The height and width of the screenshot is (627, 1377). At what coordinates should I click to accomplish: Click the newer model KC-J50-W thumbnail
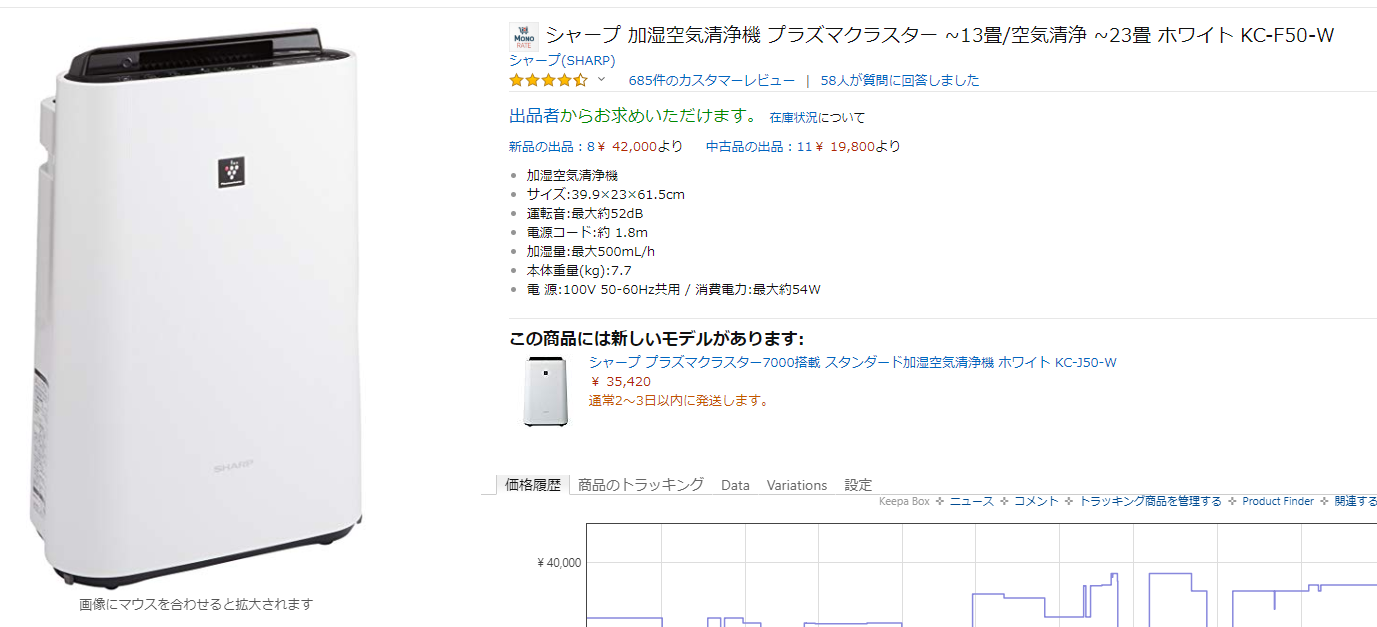click(x=546, y=391)
